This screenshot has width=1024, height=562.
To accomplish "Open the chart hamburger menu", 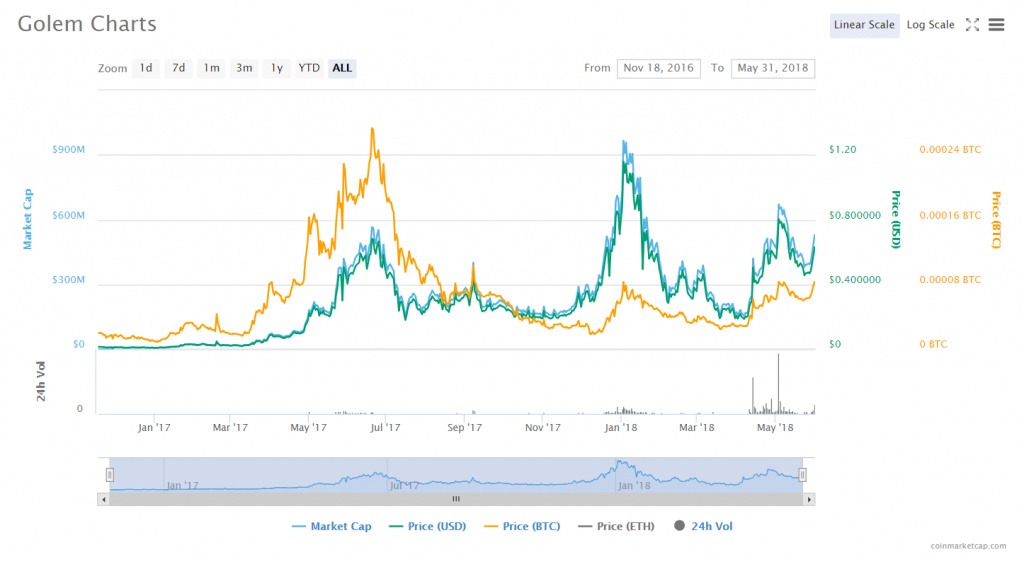I will click(x=996, y=25).
